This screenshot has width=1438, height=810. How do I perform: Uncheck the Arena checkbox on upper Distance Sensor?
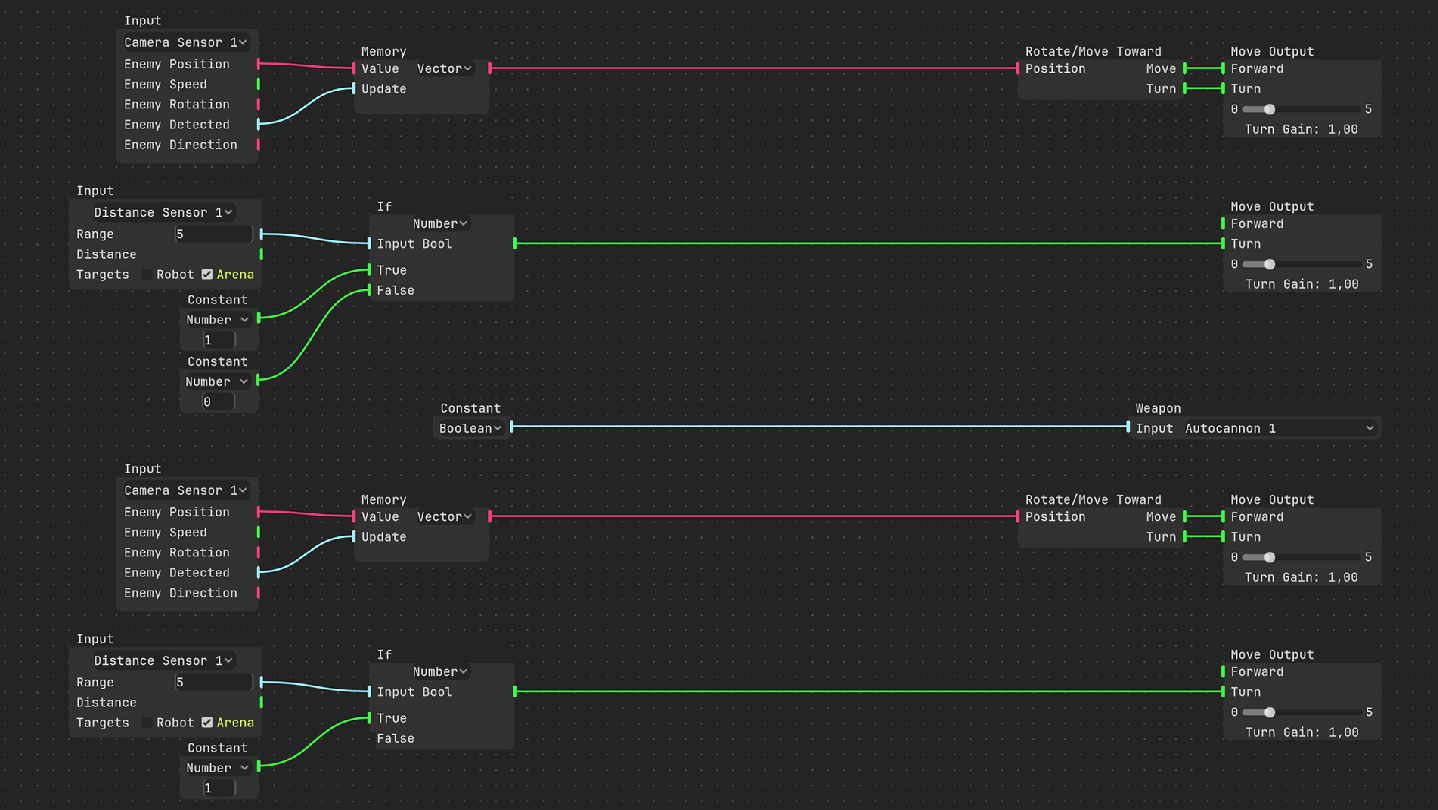[x=207, y=274]
